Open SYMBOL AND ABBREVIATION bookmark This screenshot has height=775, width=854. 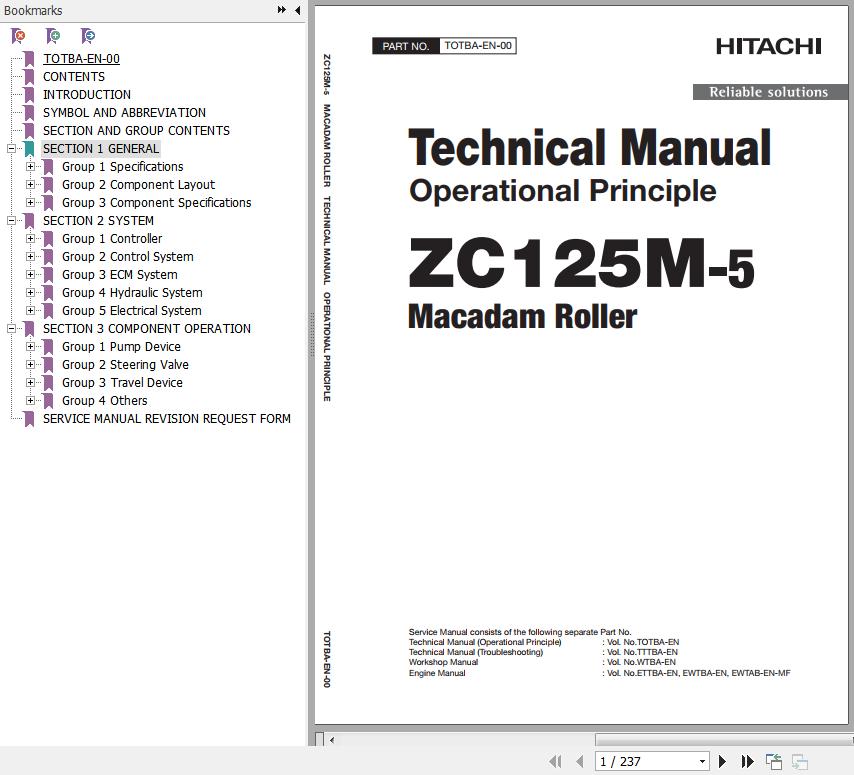124,113
